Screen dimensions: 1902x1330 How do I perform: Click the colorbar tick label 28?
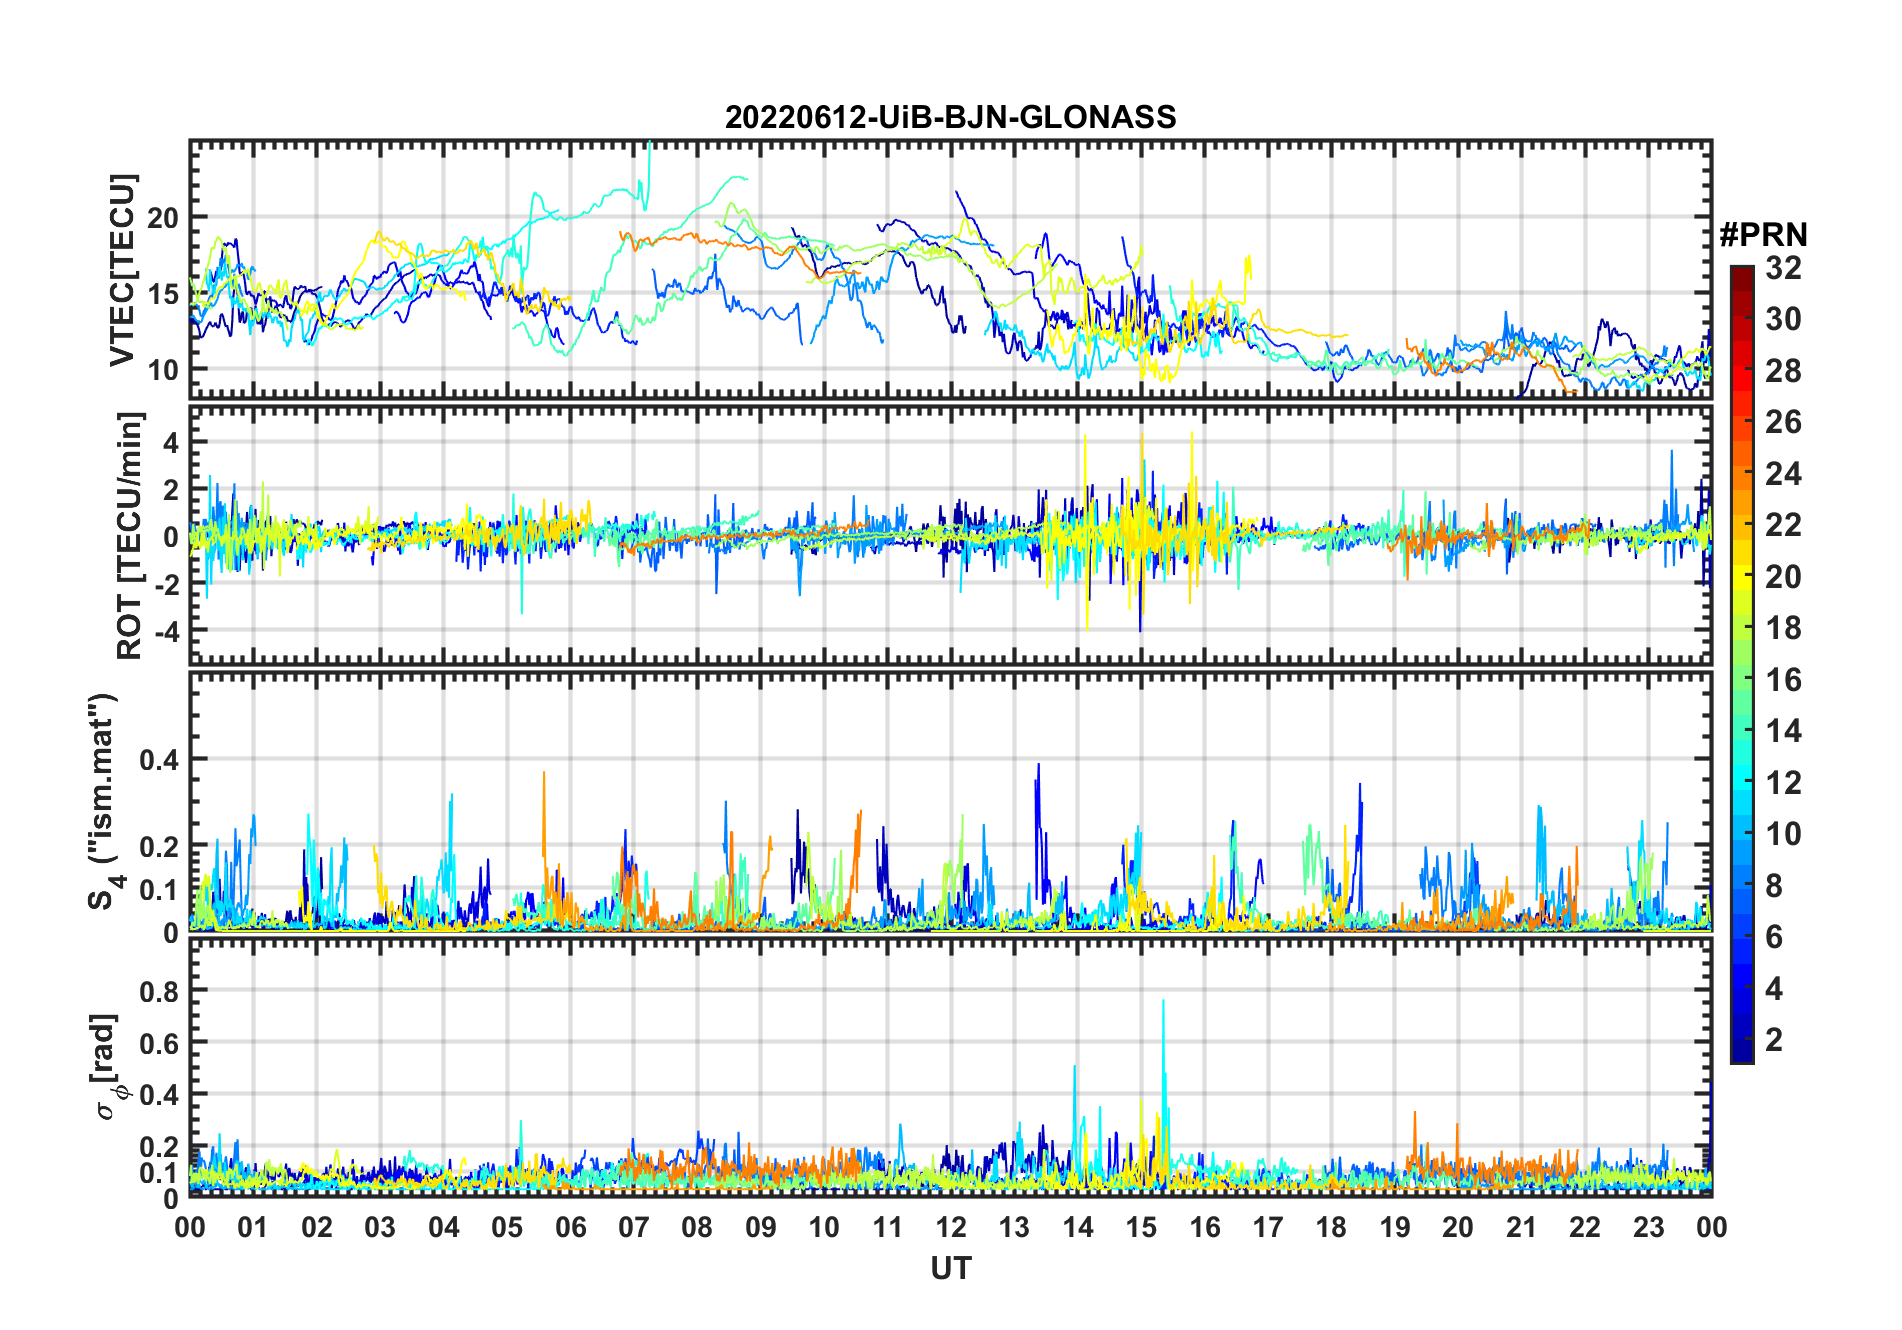(x=1783, y=371)
